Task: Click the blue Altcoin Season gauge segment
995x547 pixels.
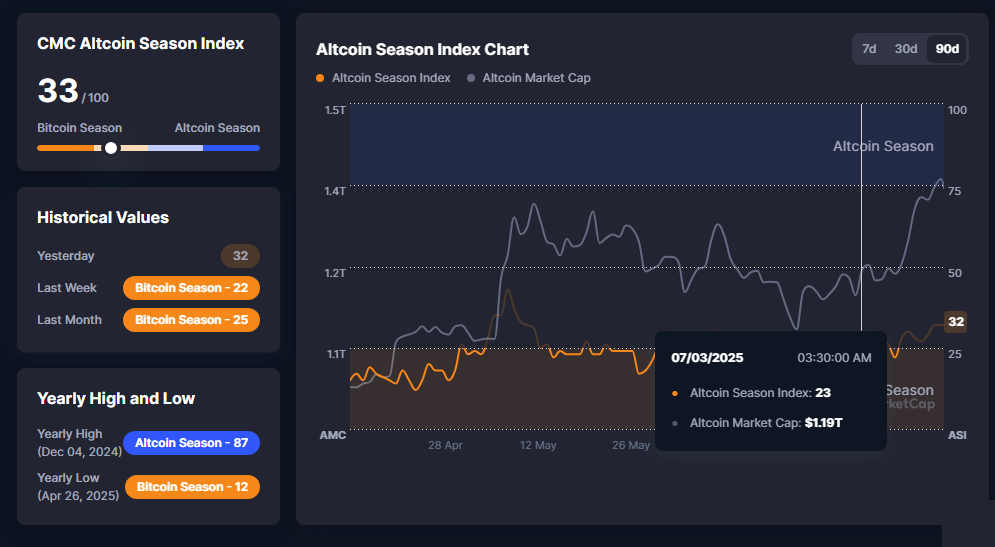Action: [x=231, y=148]
